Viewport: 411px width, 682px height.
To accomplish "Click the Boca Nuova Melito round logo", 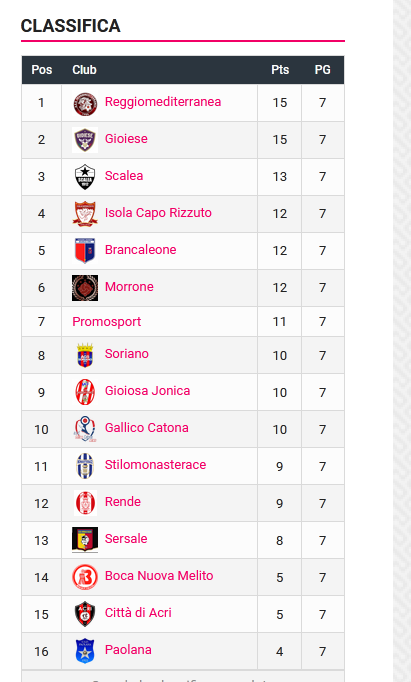I will [85, 577].
